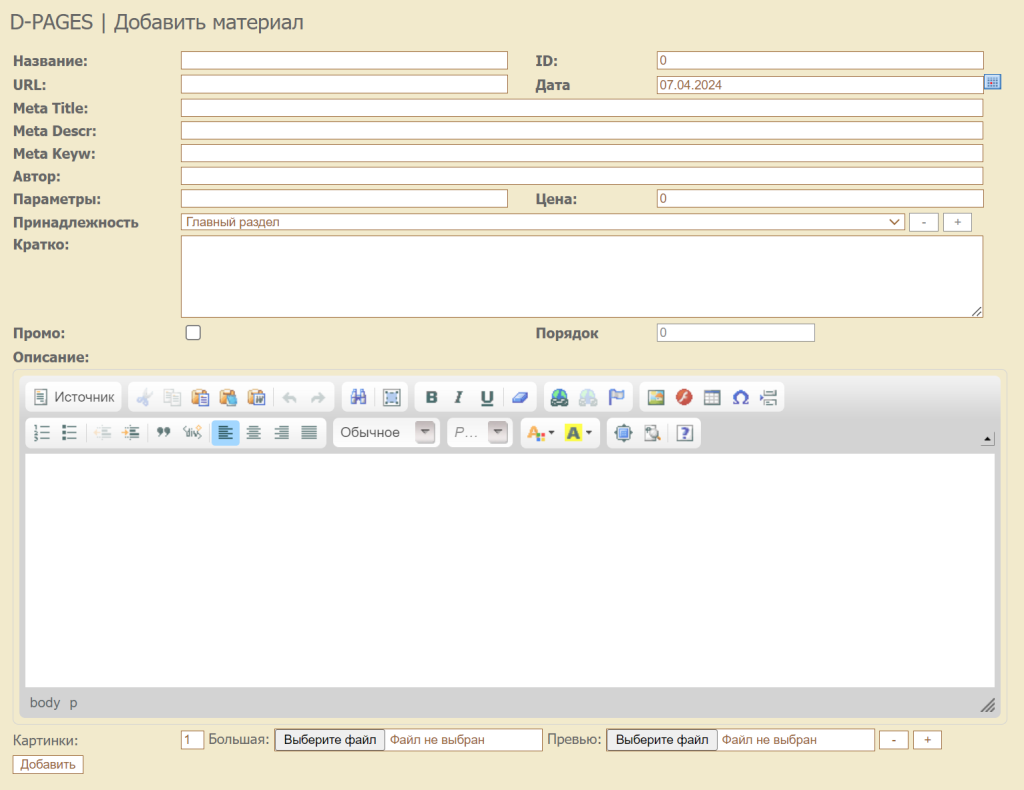This screenshot has width=1024, height=790.
Task: Click the Insert Image icon
Action: point(656,397)
